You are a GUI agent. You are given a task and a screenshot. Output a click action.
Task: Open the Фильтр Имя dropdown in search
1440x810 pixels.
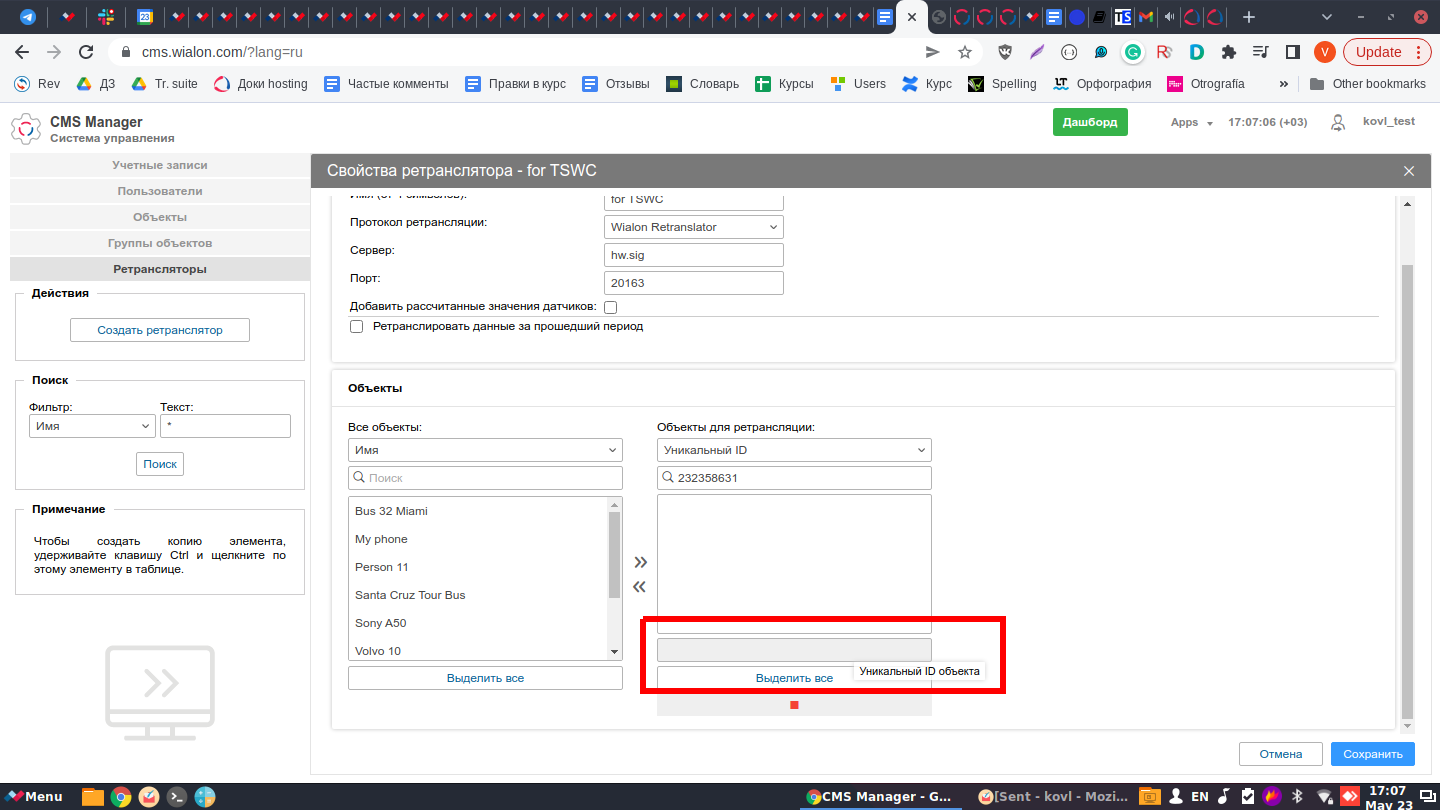pyautogui.click(x=91, y=426)
